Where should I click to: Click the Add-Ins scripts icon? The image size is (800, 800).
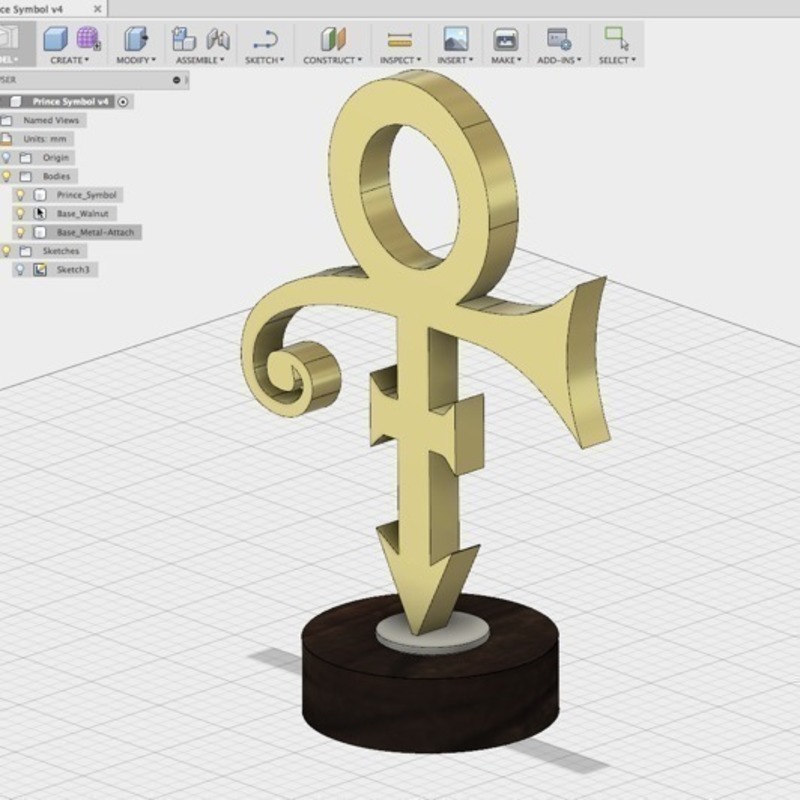[x=559, y=39]
